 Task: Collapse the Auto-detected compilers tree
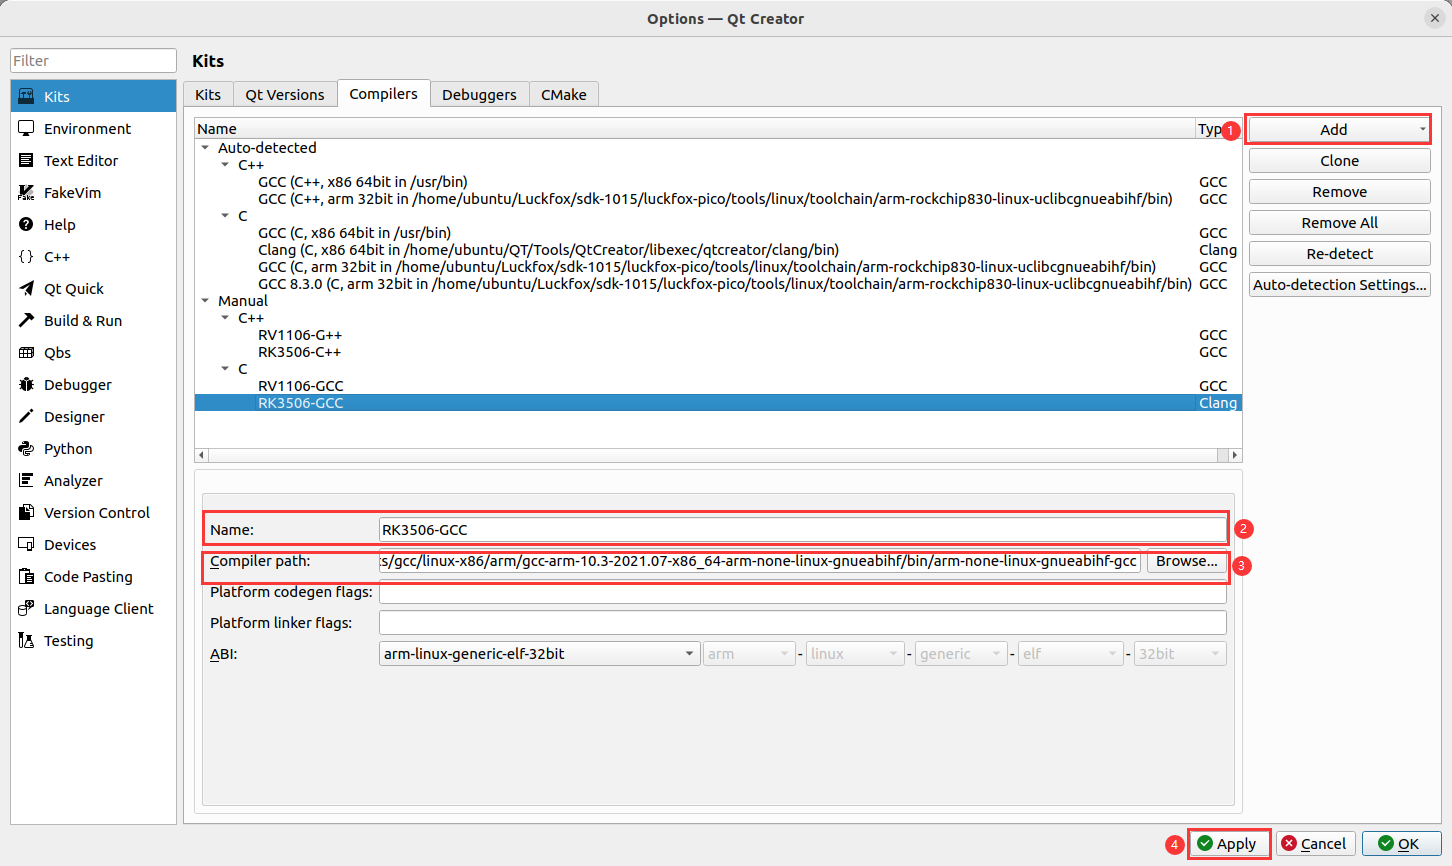pos(205,148)
